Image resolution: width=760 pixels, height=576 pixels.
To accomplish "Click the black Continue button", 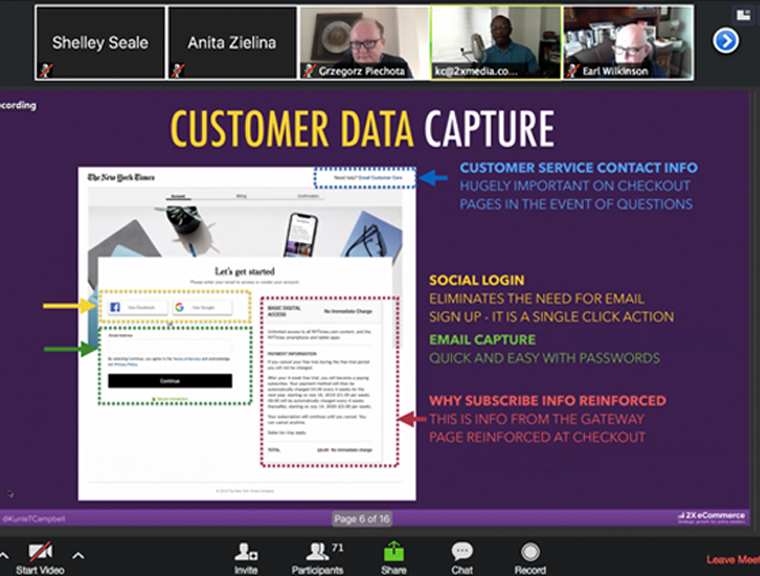I will (170, 381).
